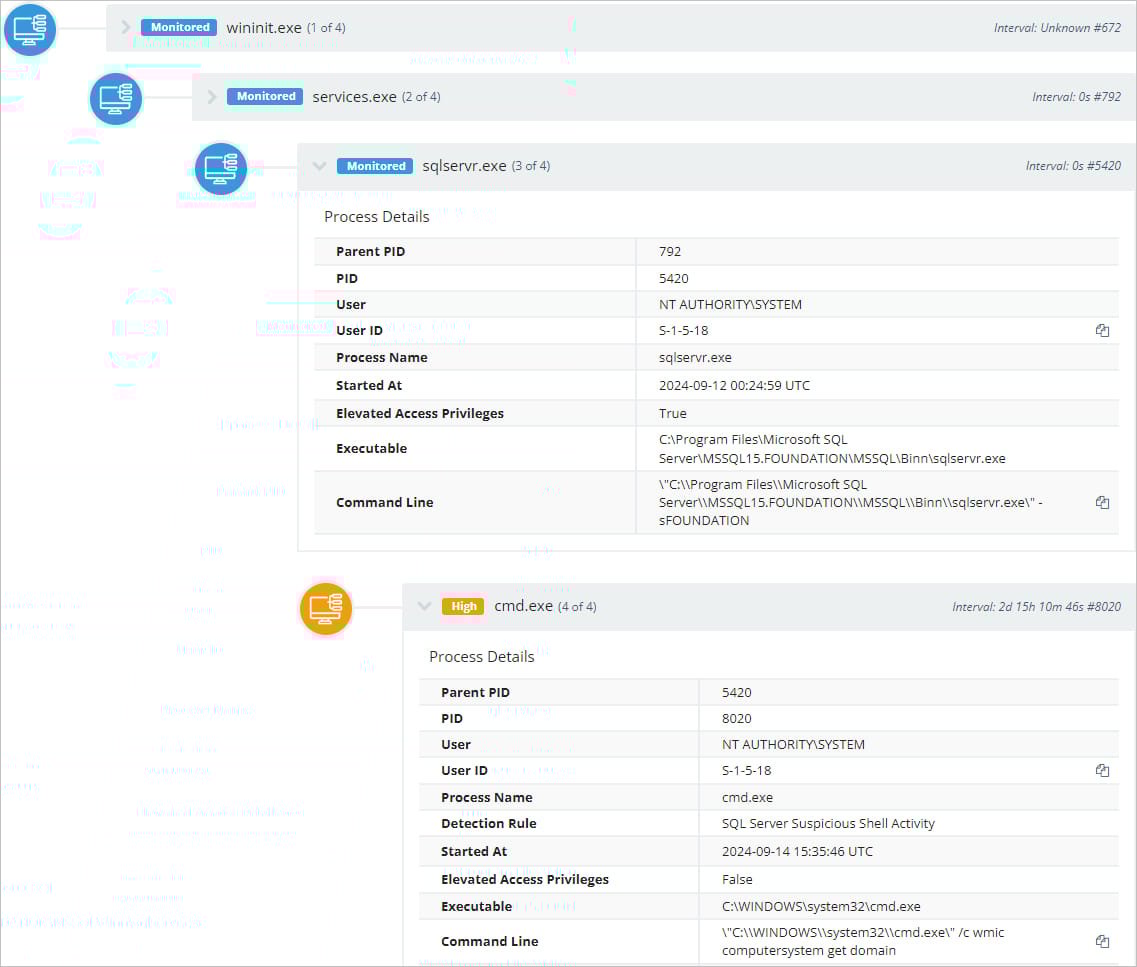Click Parent PID value 792
1137x967 pixels.
pyautogui.click(x=670, y=252)
